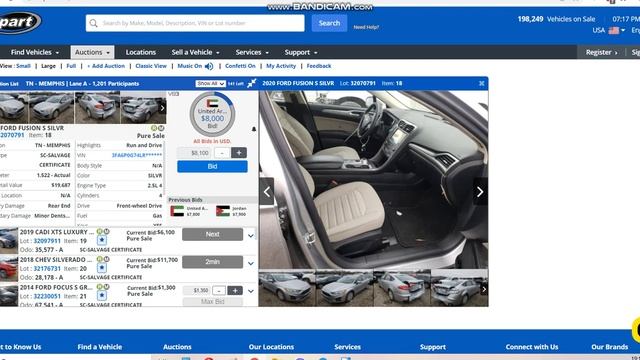Select the rear damage thumbnail under the large photo

[402, 288]
